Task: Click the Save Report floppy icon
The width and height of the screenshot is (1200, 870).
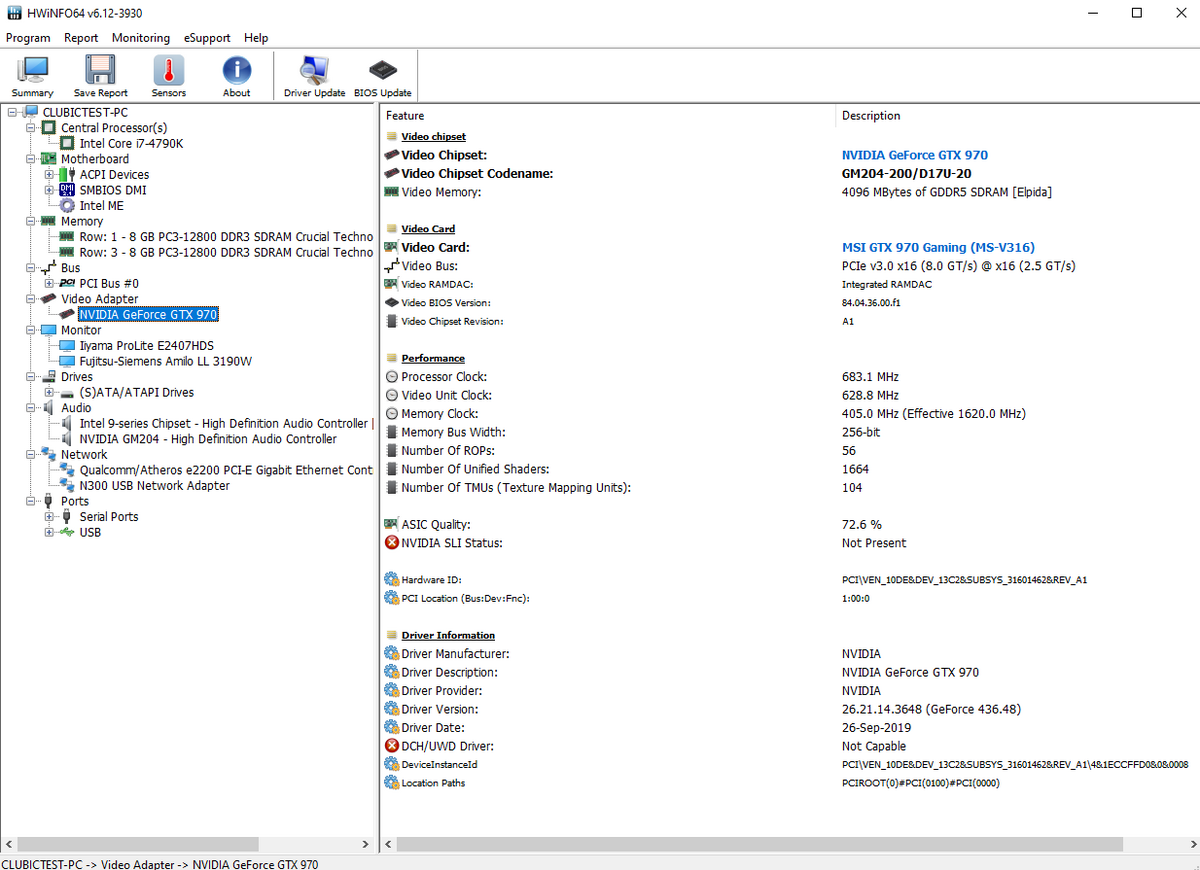Action: pos(100,76)
